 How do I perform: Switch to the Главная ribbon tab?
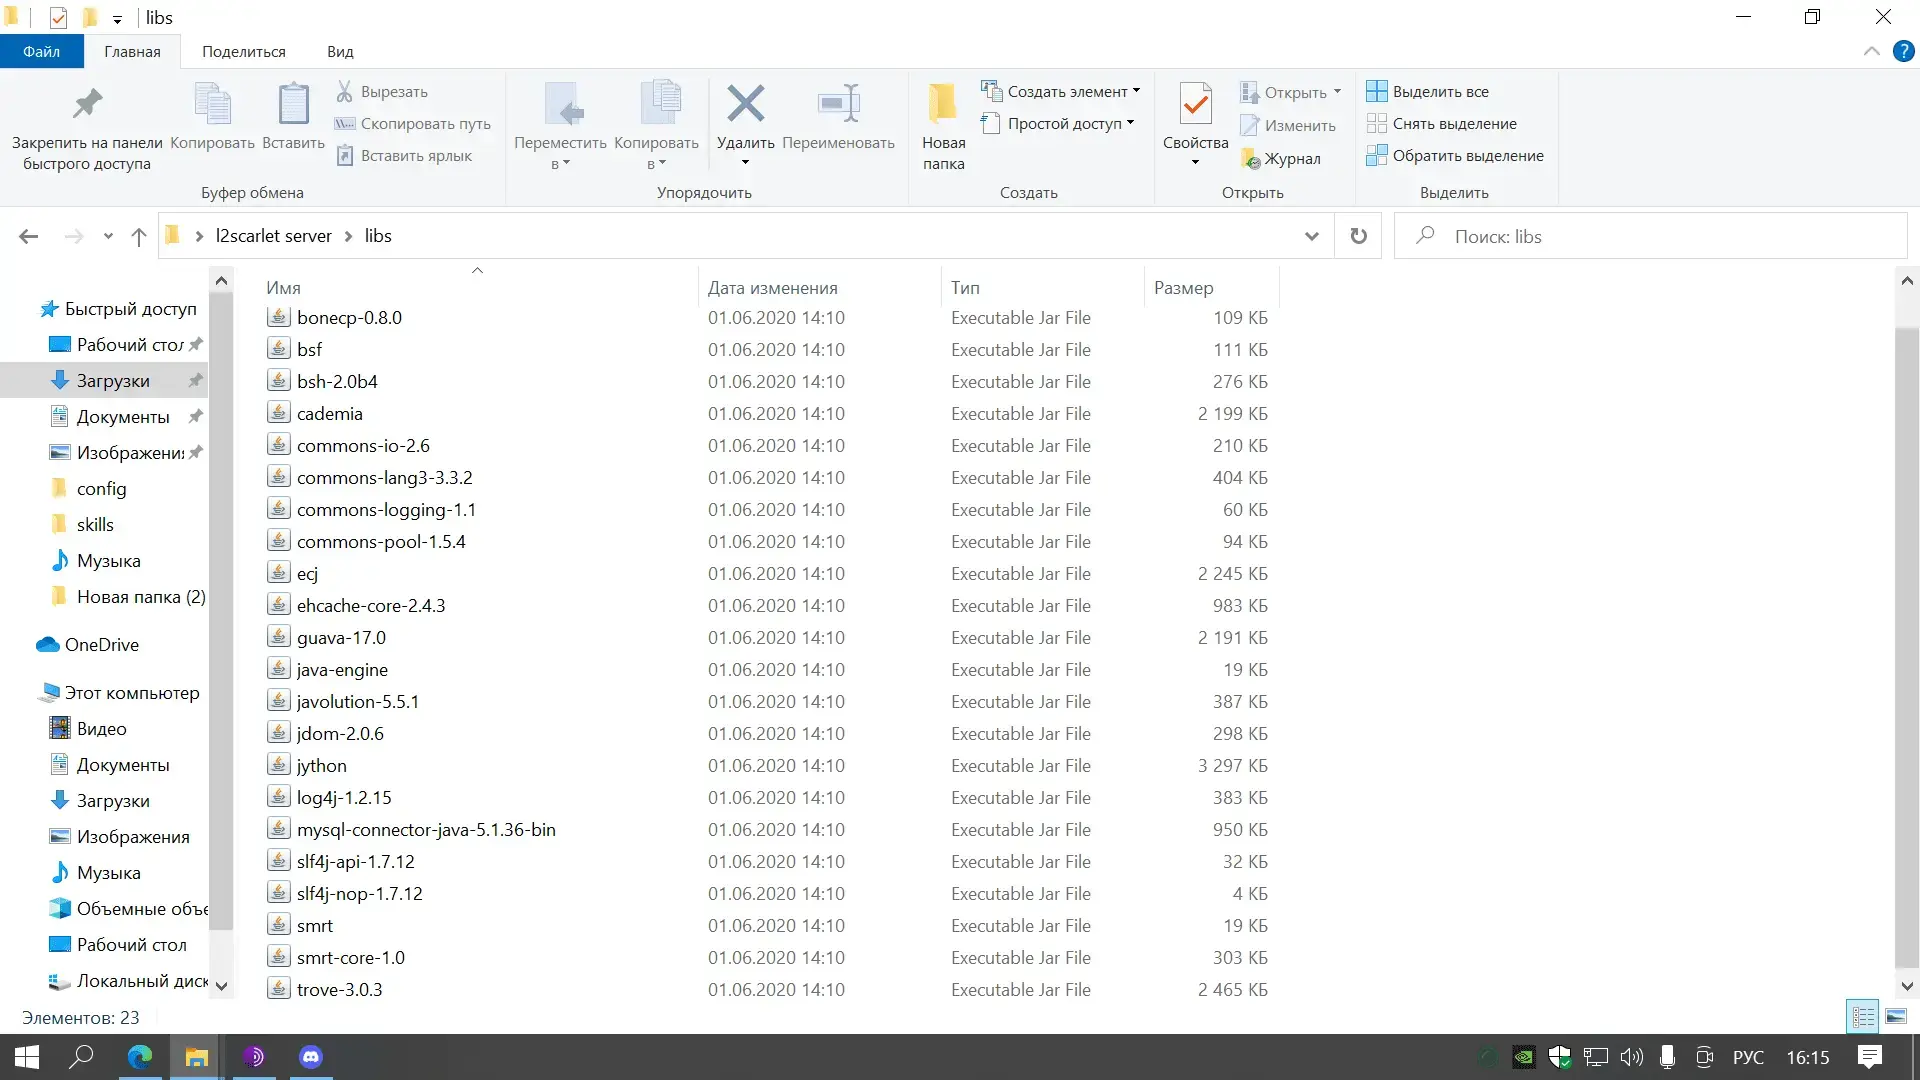point(132,52)
